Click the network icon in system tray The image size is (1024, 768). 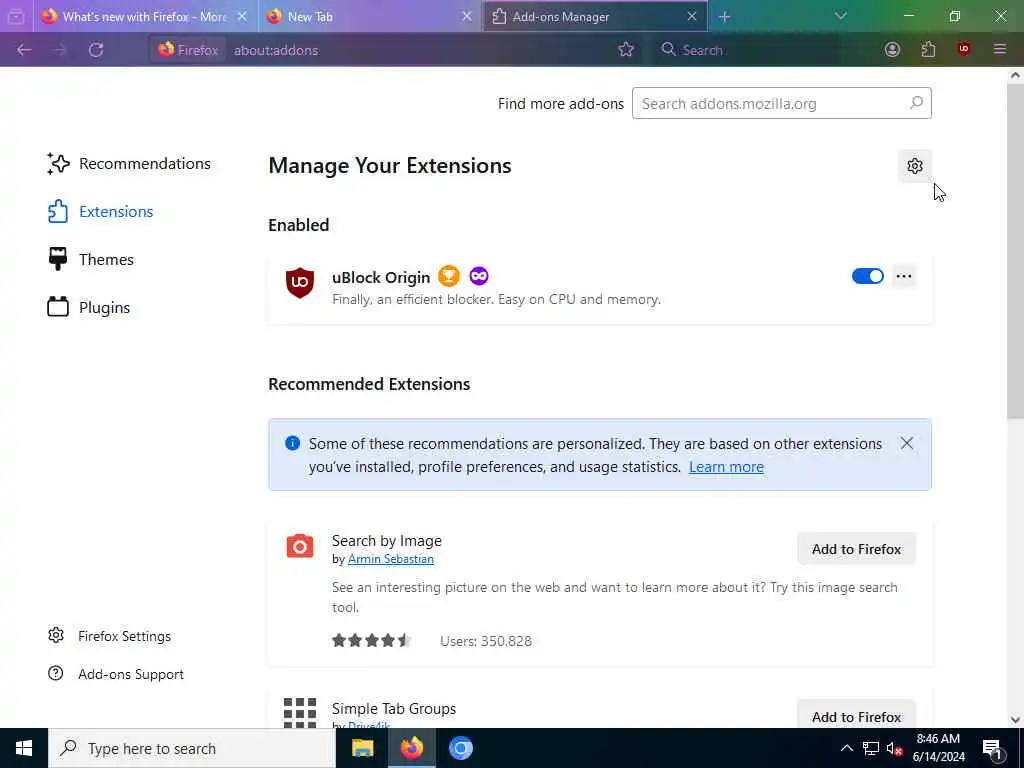click(x=871, y=748)
